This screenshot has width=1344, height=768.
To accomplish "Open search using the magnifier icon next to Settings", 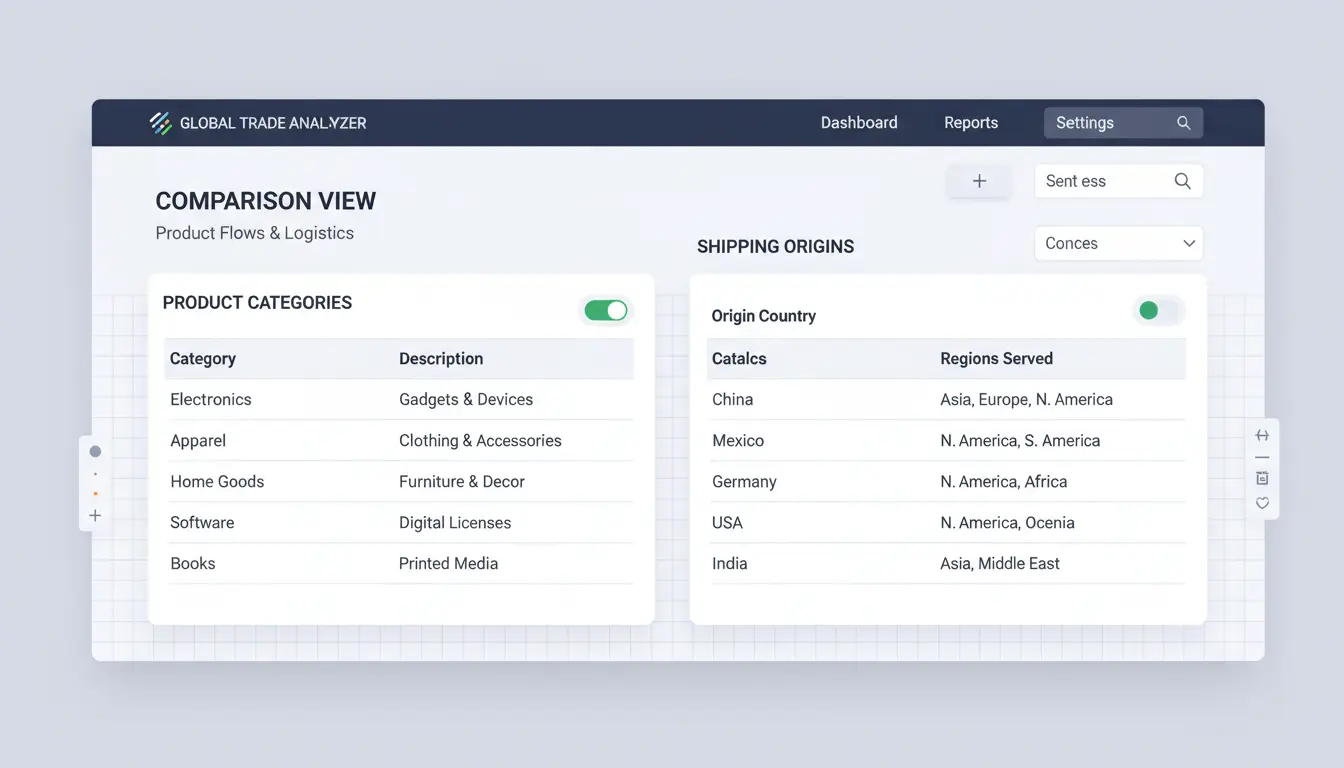I will coord(1183,122).
